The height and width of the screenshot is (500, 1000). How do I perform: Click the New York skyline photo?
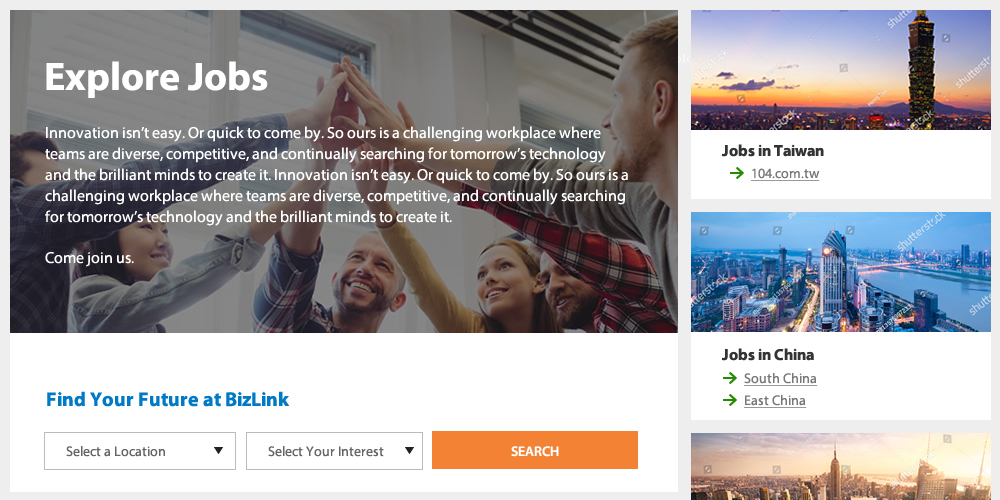point(841,467)
